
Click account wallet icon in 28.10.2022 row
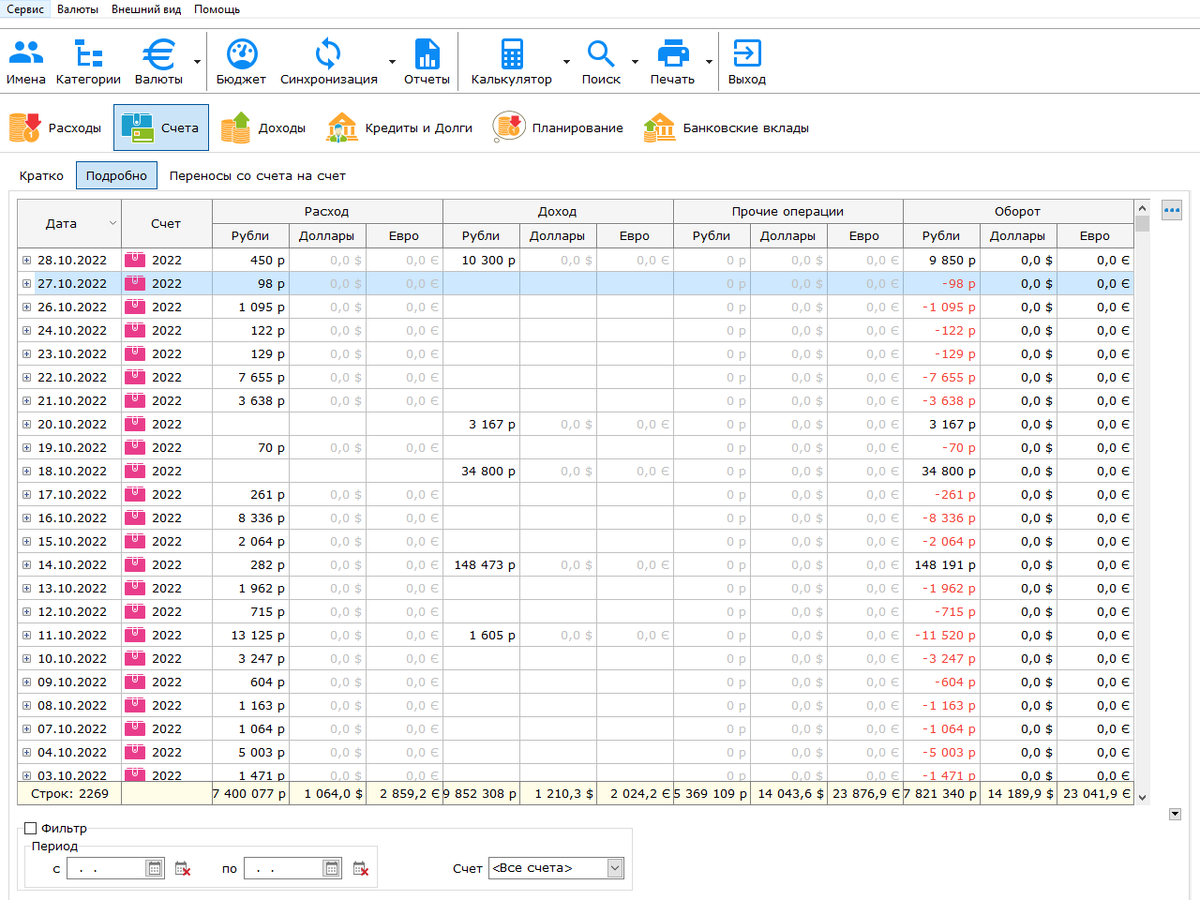pos(135,260)
